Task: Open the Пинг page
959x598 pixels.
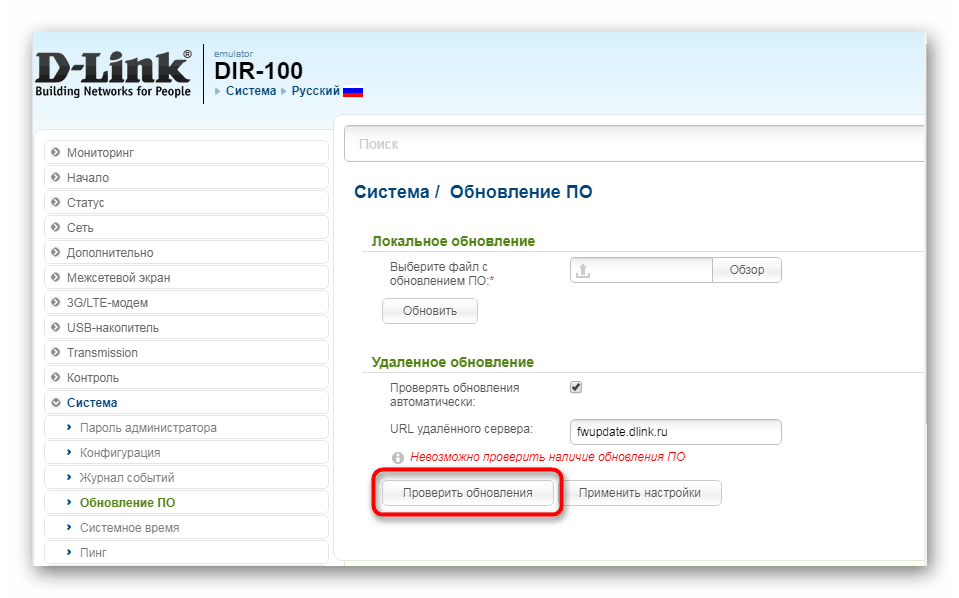Action: coord(187,553)
